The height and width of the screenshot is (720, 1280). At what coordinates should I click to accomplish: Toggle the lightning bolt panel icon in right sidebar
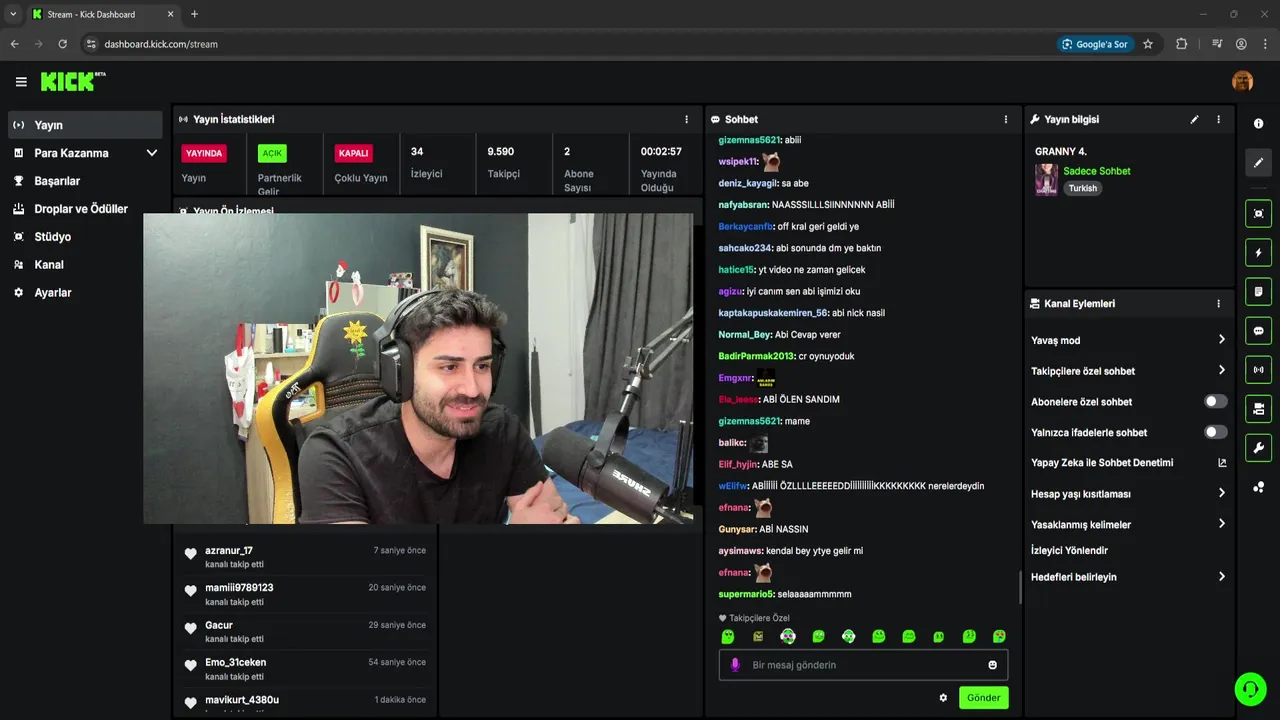coord(1258,252)
